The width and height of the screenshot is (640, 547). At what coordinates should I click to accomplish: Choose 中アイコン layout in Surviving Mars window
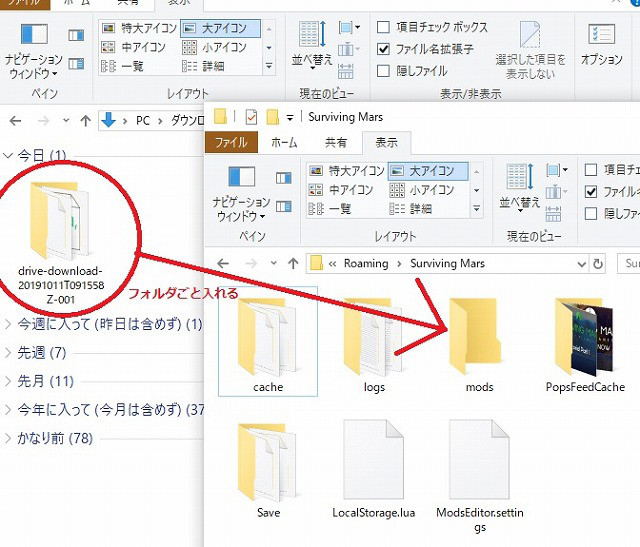click(x=341, y=190)
